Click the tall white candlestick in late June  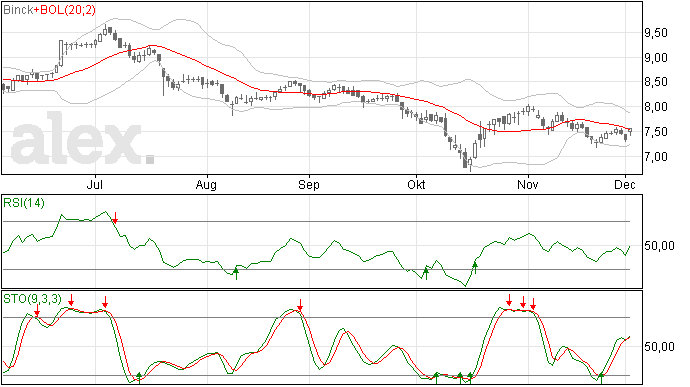point(61,53)
